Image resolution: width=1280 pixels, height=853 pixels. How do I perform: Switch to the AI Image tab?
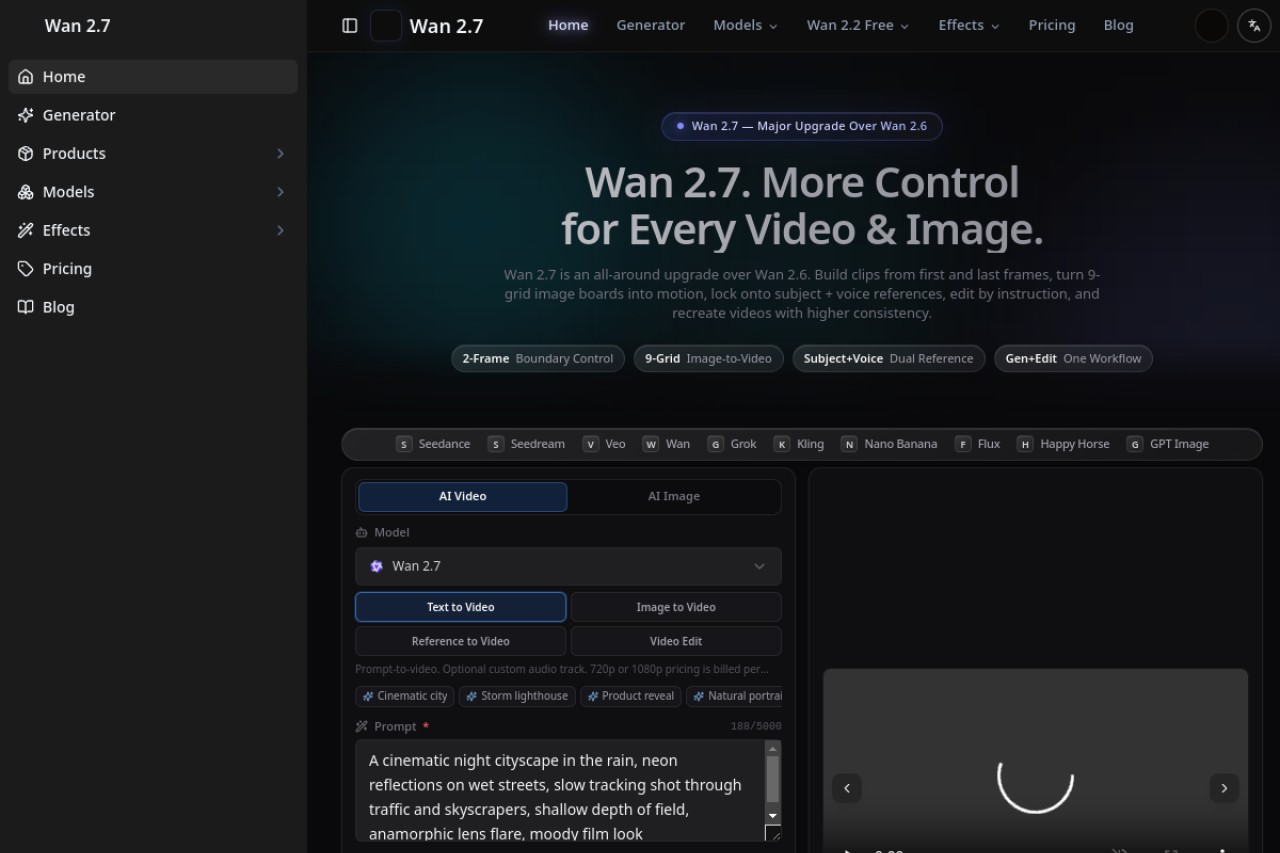click(x=674, y=497)
